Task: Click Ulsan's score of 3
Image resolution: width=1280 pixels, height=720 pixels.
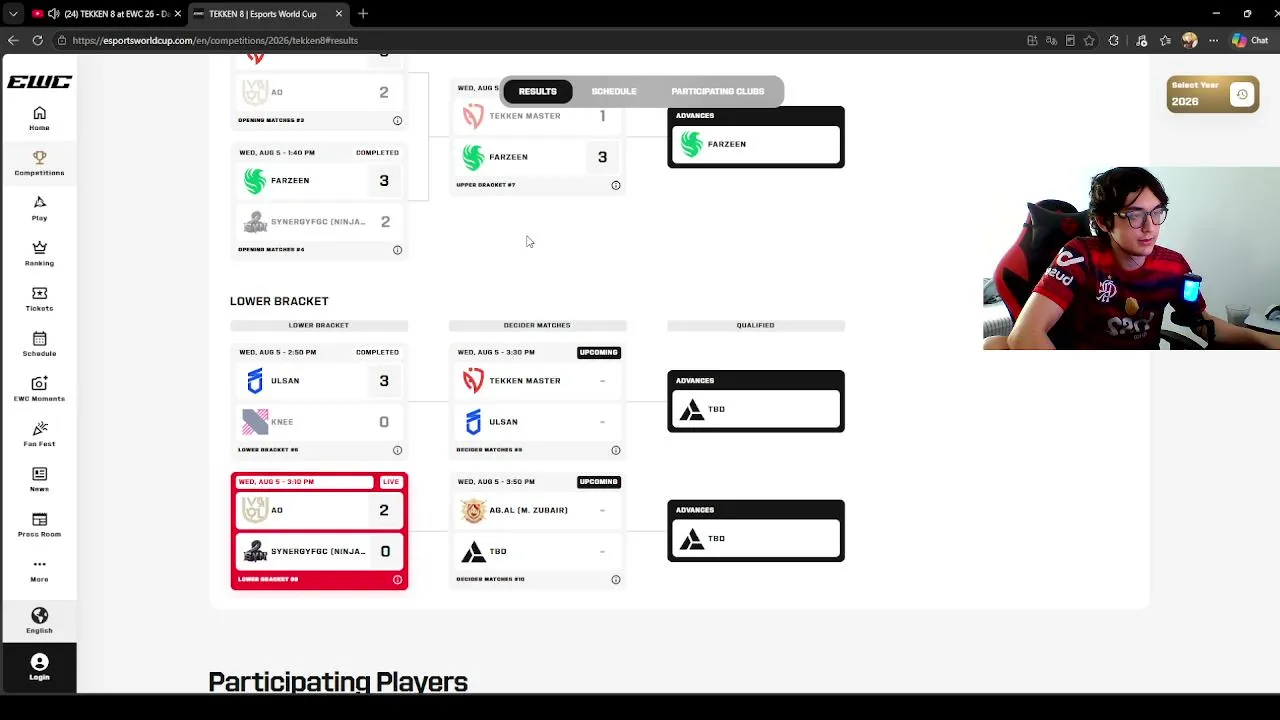Action: (384, 381)
